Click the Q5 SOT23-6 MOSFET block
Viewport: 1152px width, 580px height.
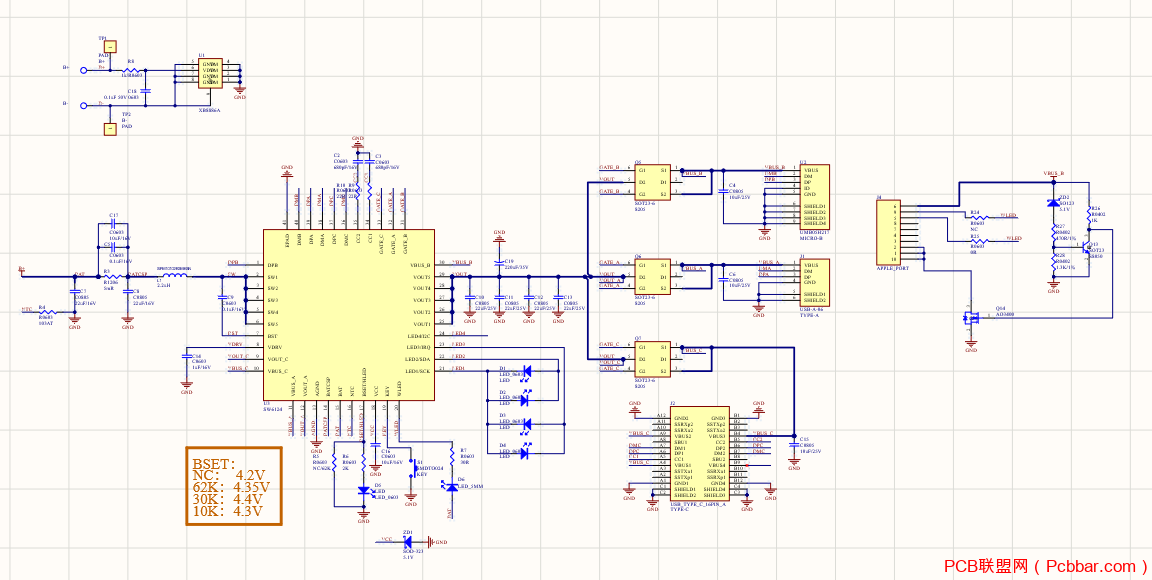coord(652,182)
